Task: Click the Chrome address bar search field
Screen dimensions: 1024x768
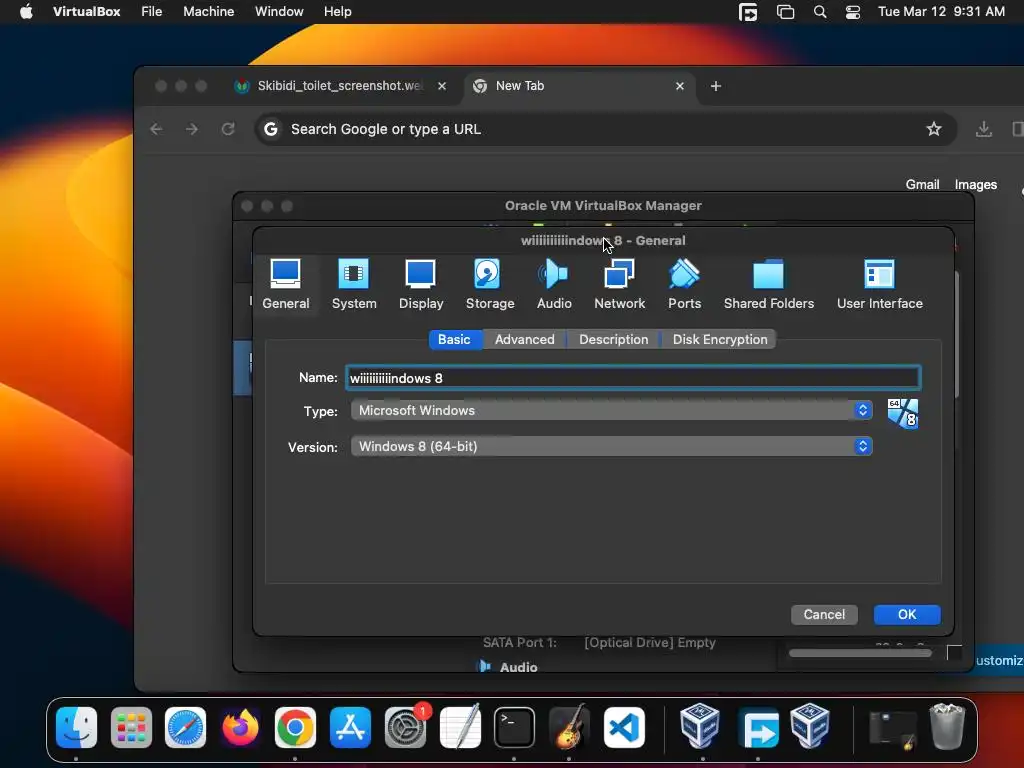Action: coord(605,129)
